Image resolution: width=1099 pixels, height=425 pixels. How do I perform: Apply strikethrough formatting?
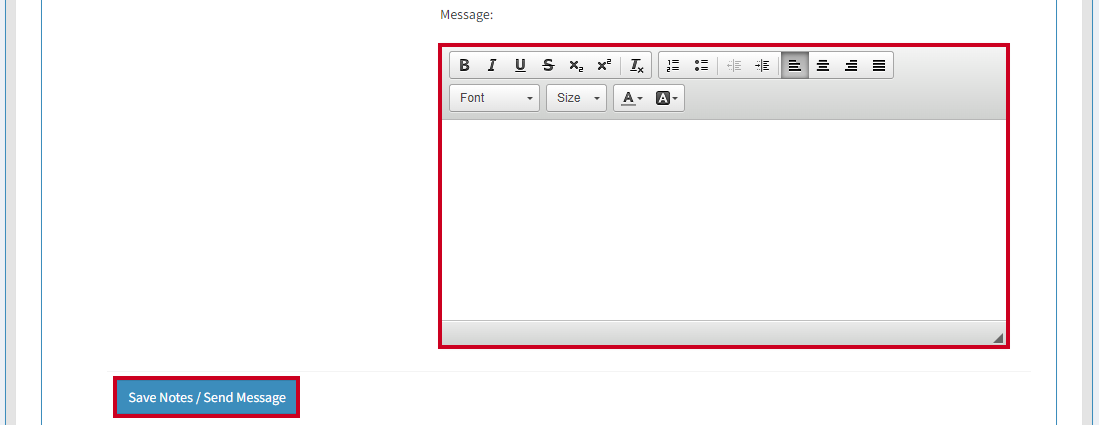coord(548,65)
